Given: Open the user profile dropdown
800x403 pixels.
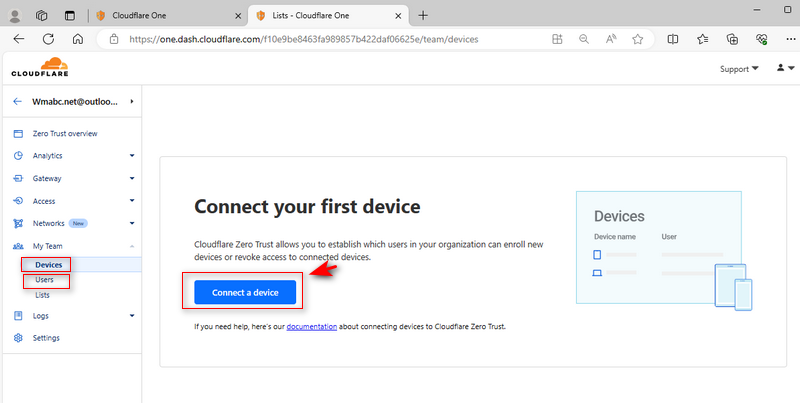Looking at the screenshot, I should [786, 68].
